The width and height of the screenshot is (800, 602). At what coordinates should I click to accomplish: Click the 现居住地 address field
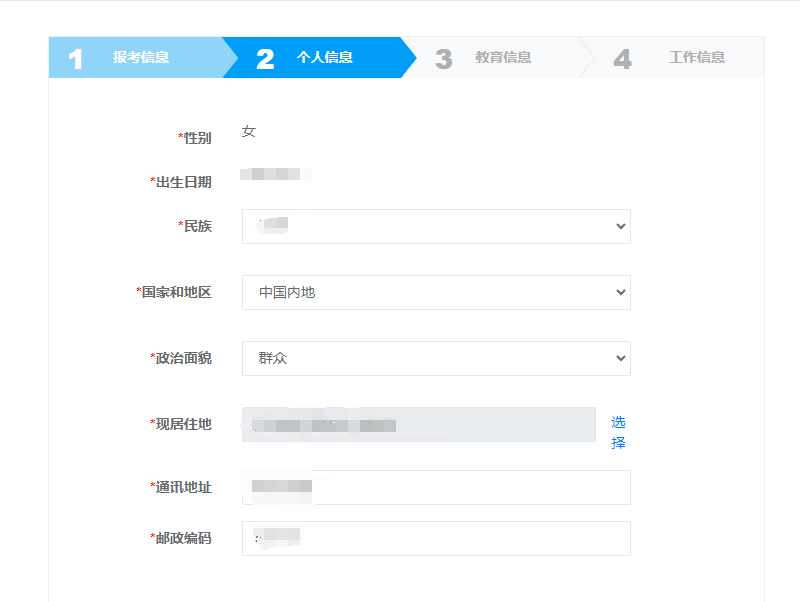419,424
